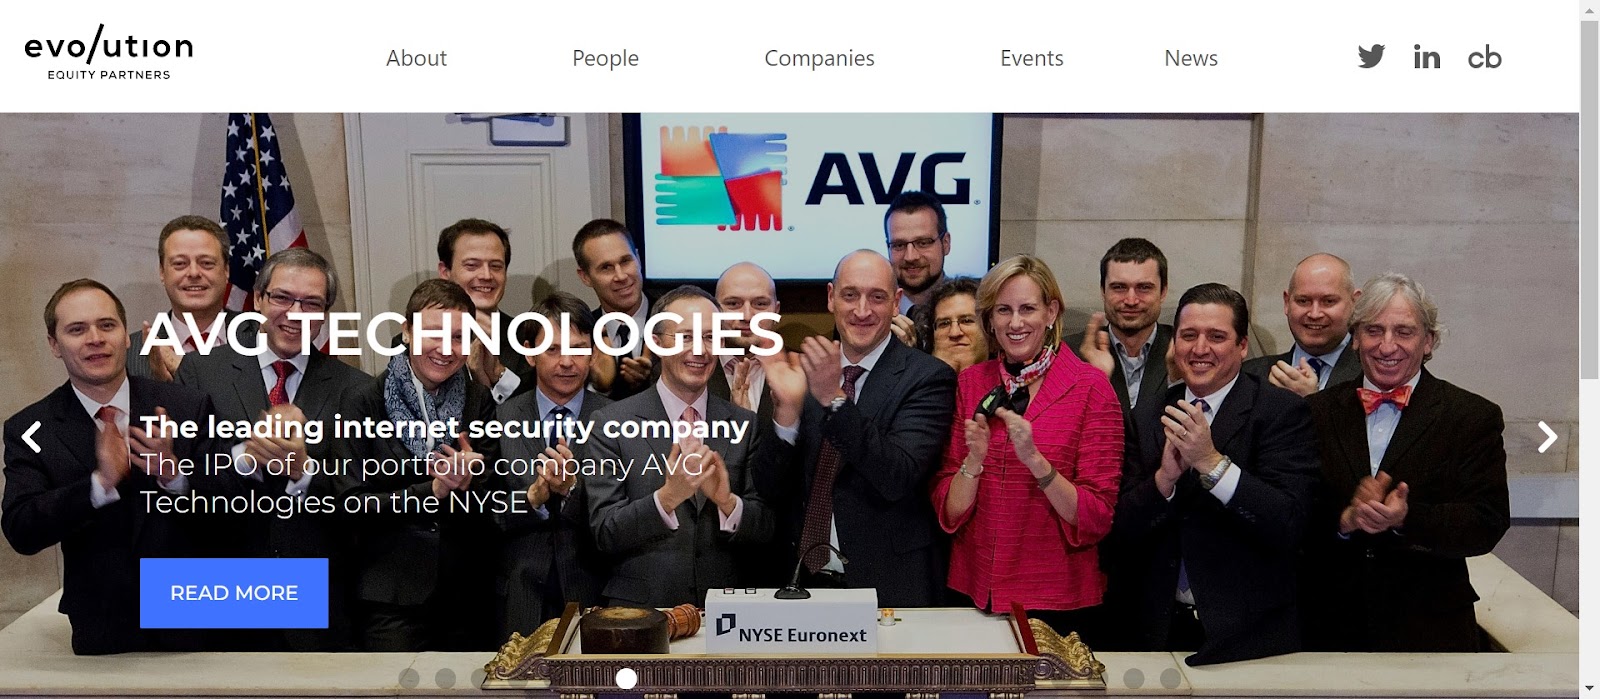Click the browser scrollbar up arrow
Image resolution: width=1600 pixels, height=699 pixels.
point(1590,9)
